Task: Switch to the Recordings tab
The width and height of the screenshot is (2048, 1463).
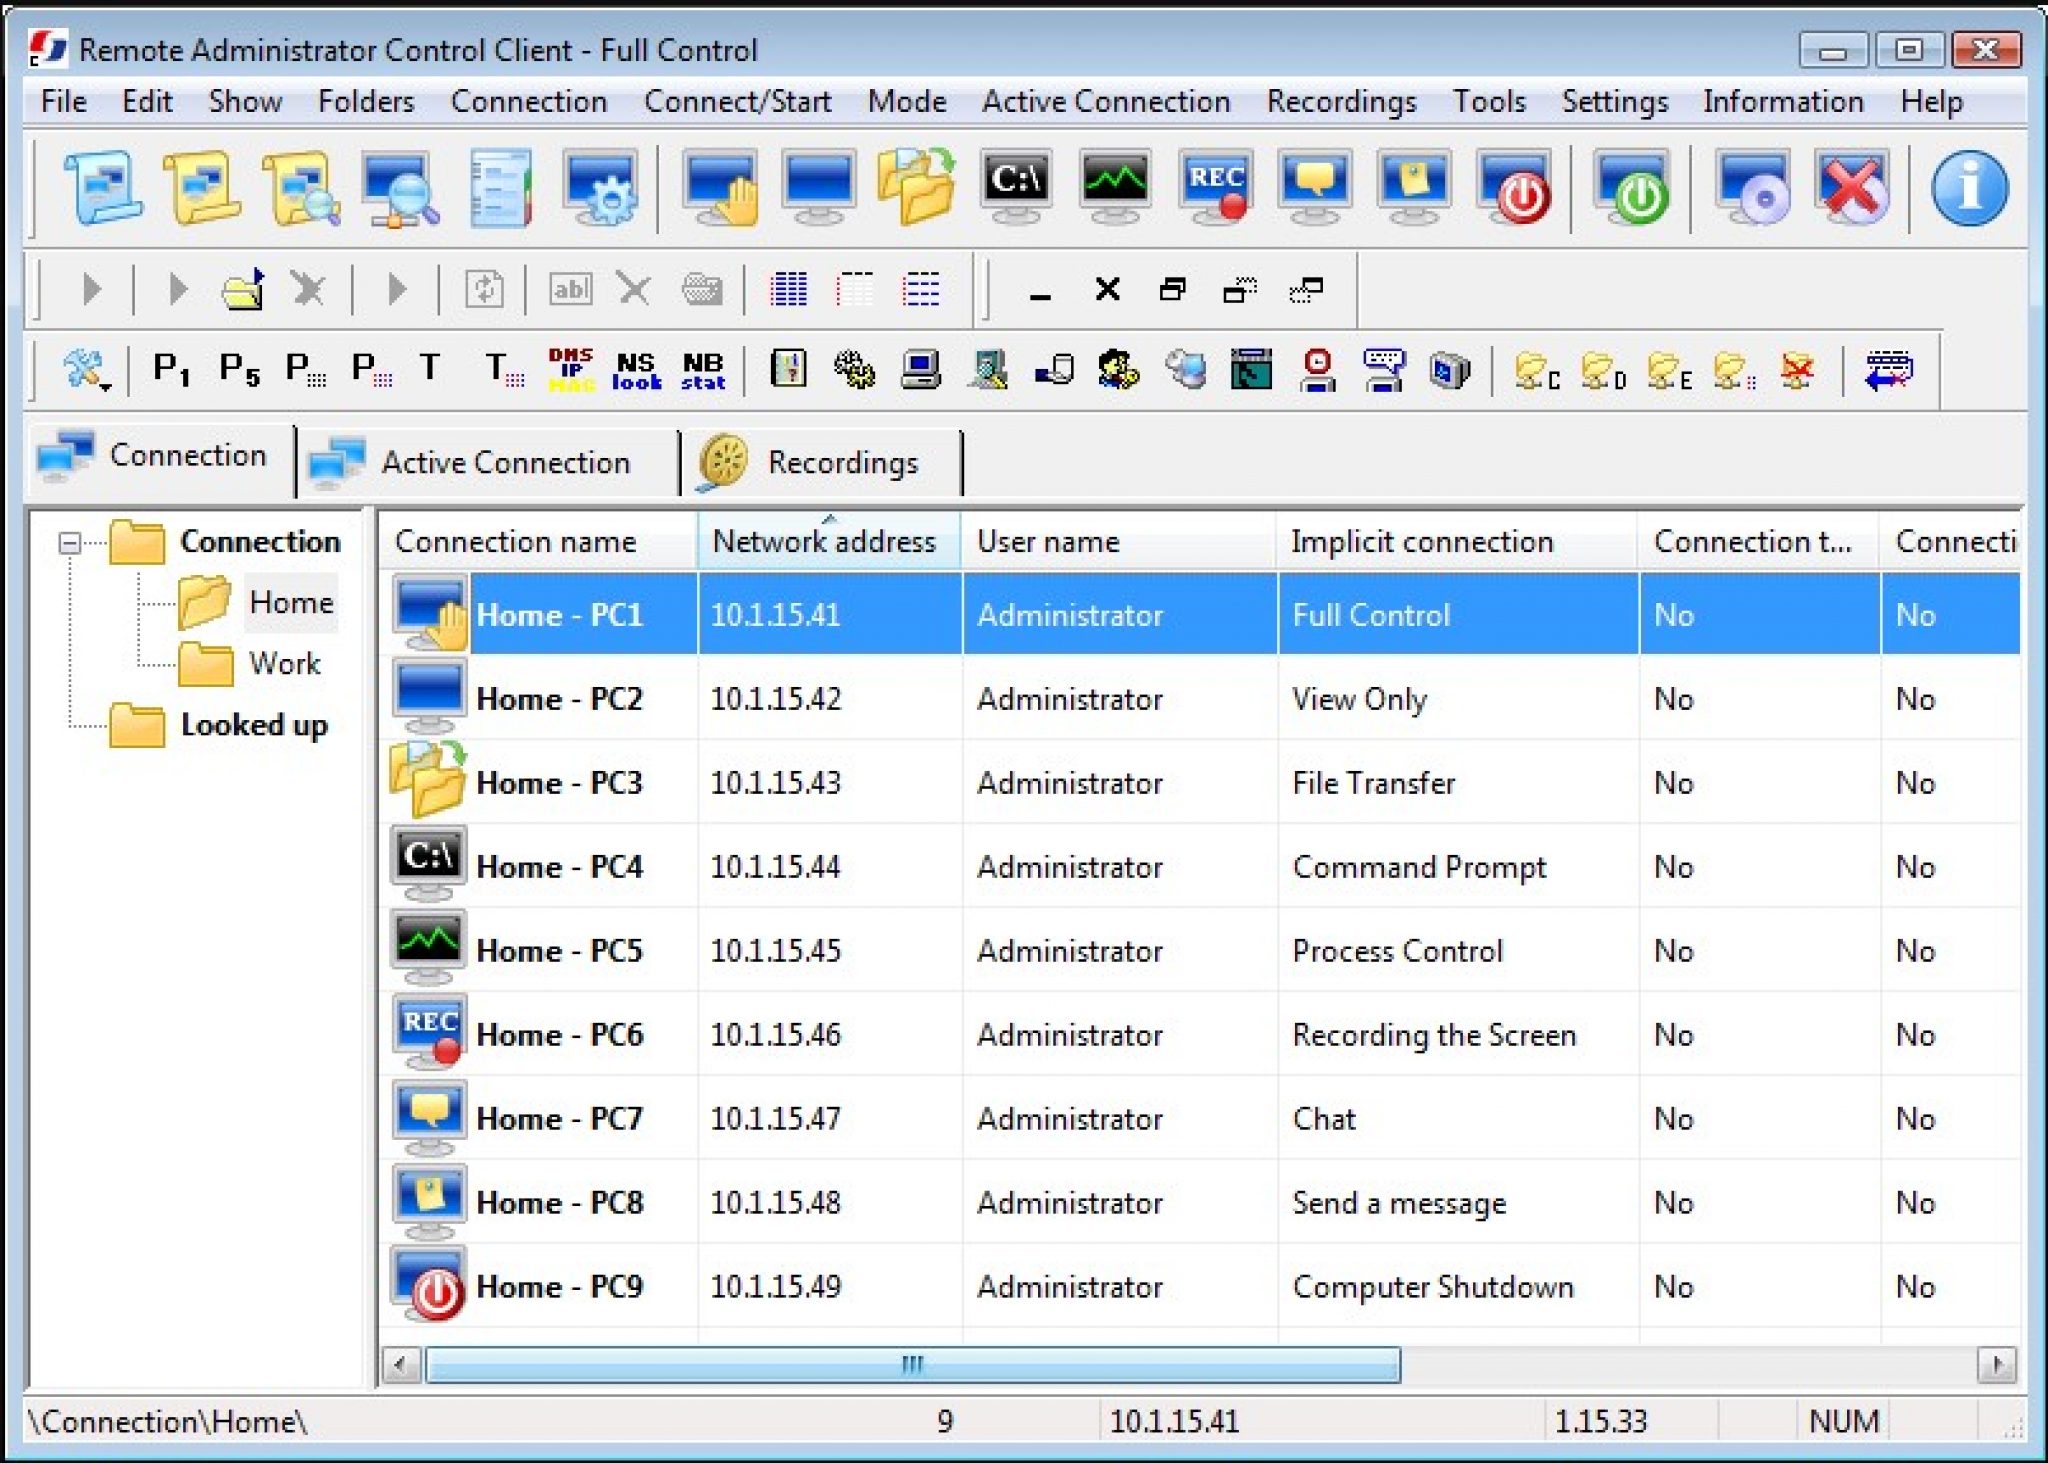Action: (842, 461)
